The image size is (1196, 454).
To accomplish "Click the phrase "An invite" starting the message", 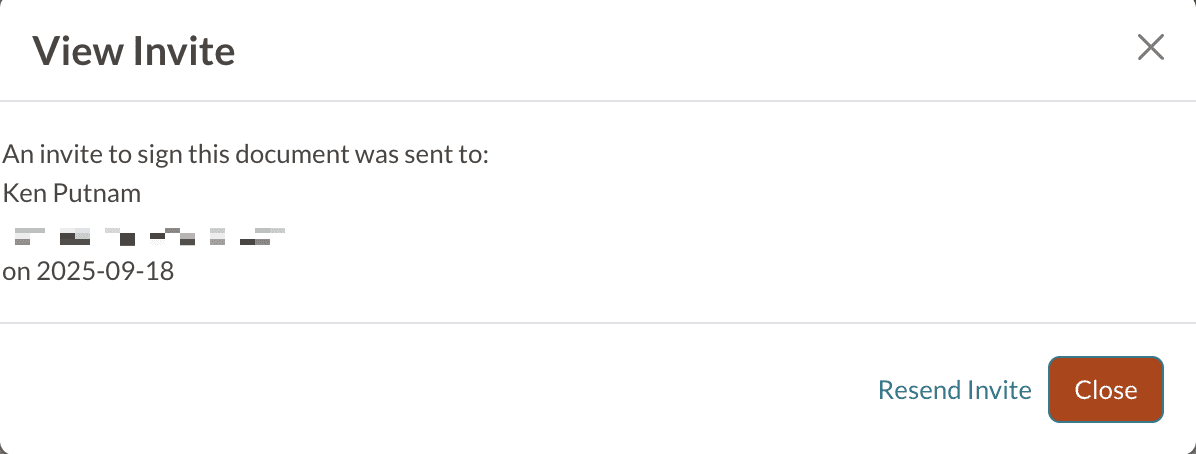I will coord(48,156).
